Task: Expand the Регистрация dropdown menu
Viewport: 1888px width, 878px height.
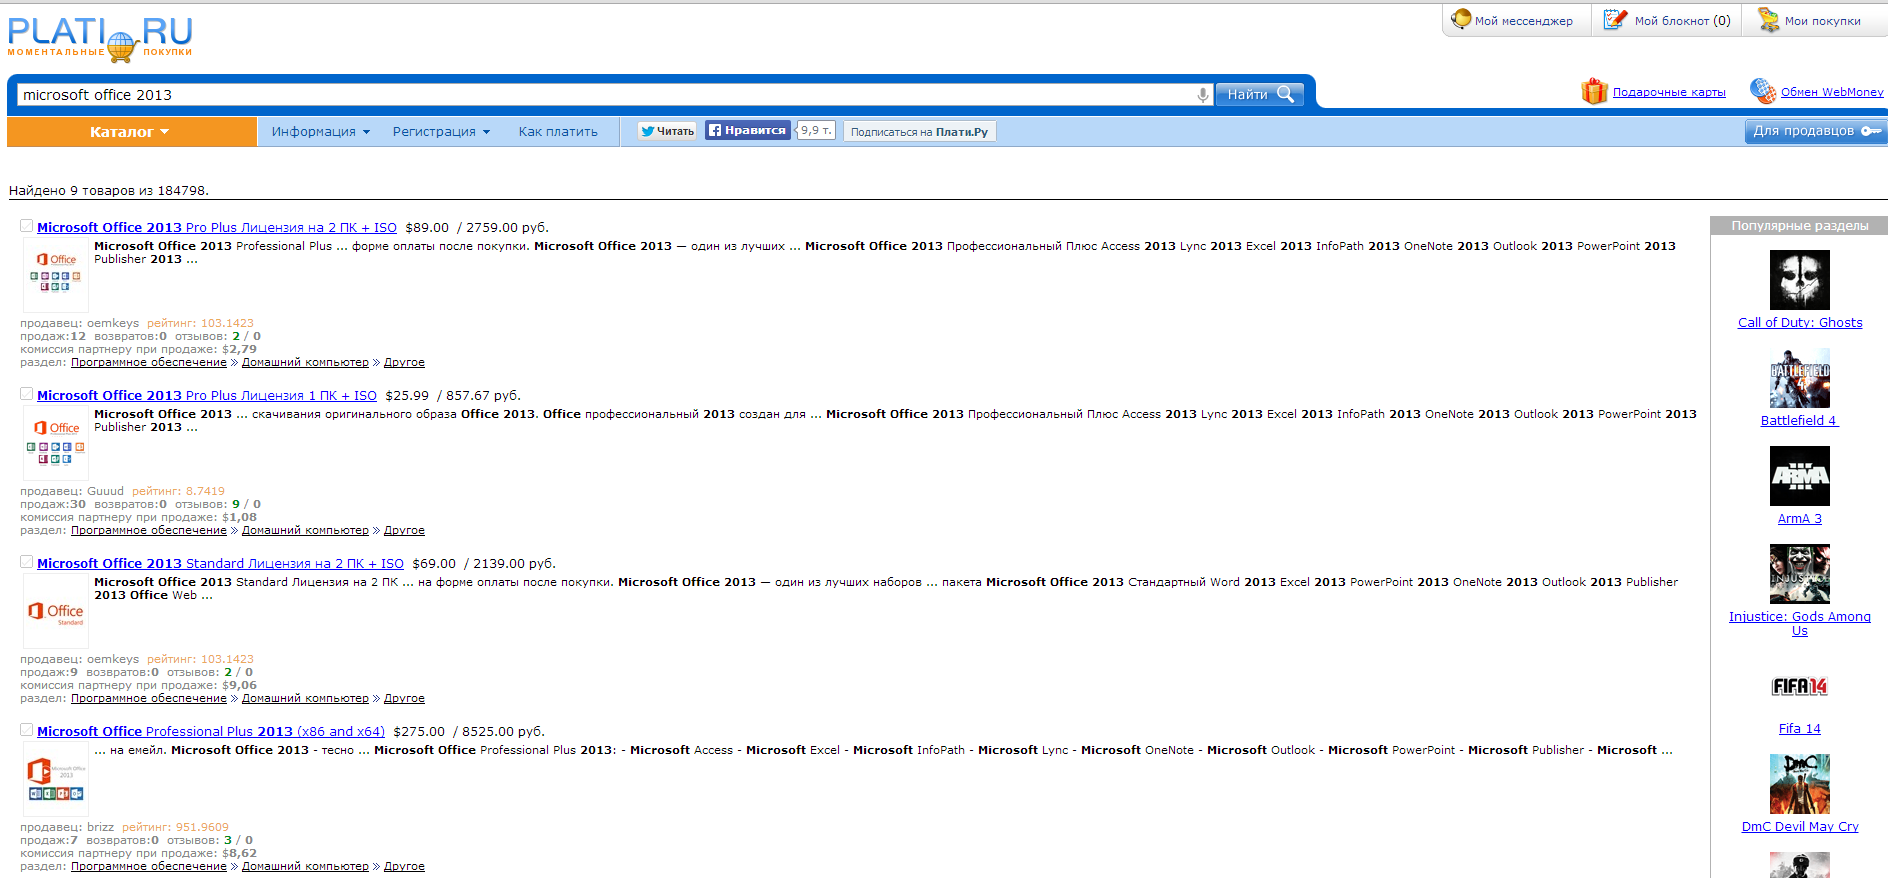Action: (x=441, y=132)
